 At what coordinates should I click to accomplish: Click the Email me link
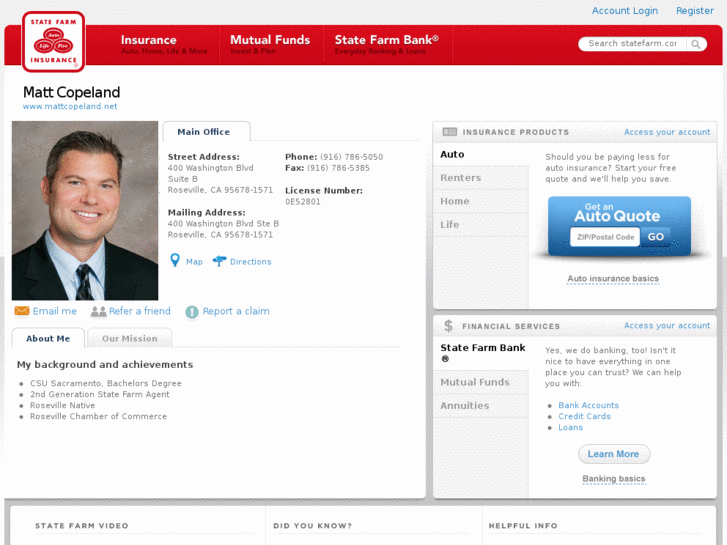pyautogui.click(x=55, y=311)
